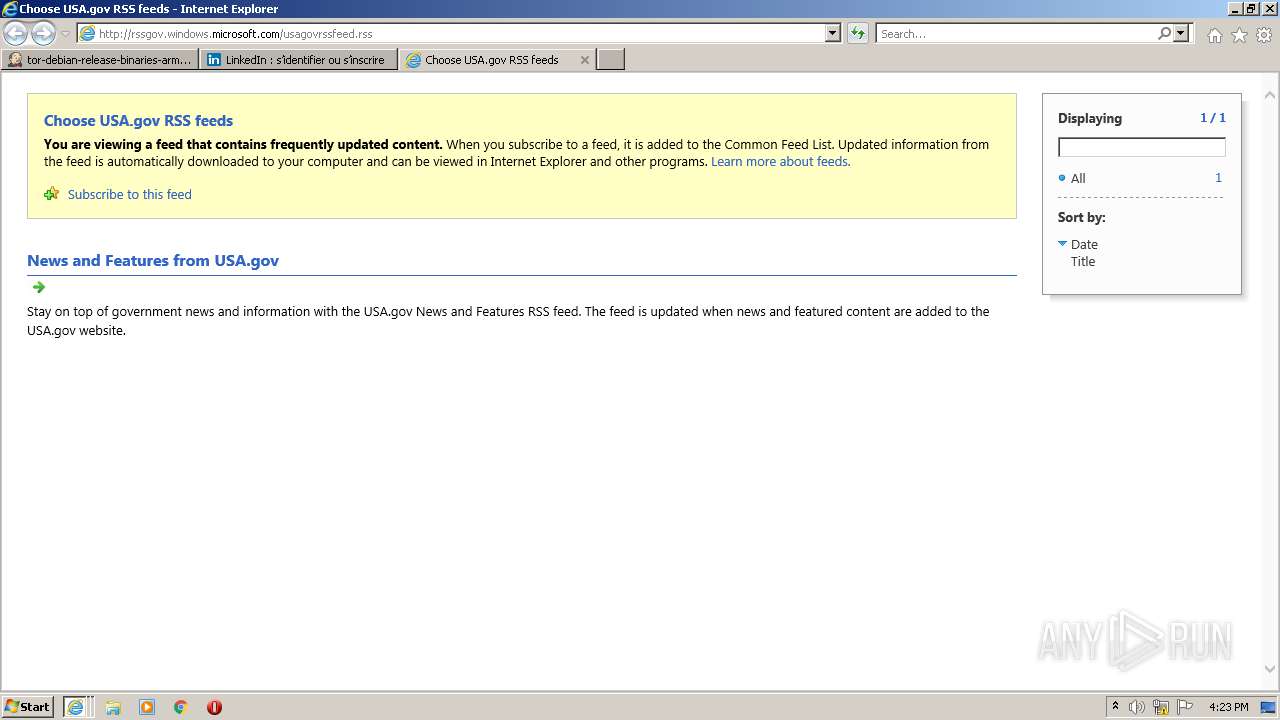Click the Show desktop button
Screen dimensions: 1280x720
1269,707
